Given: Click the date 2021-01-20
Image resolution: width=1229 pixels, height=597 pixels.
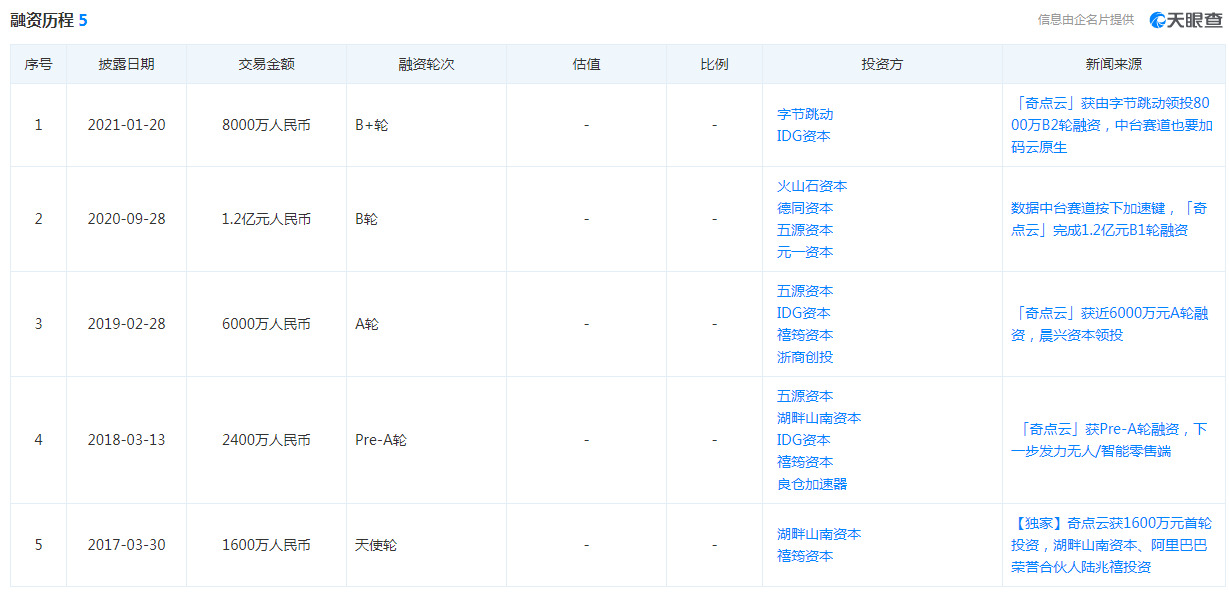Looking at the screenshot, I should (x=127, y=125).
